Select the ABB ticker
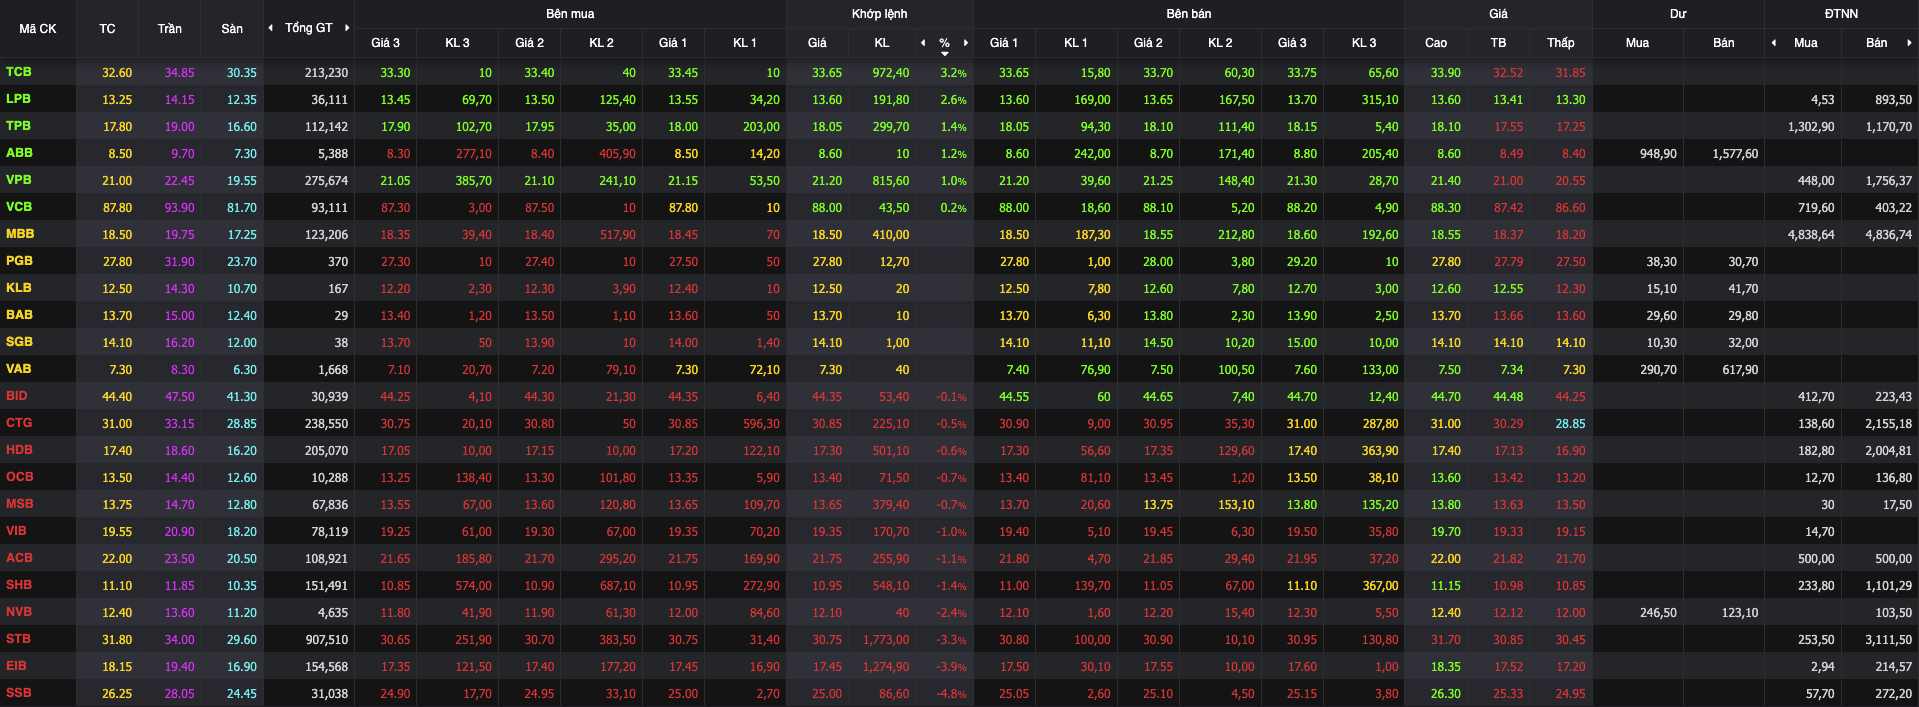This screenshot has width=1919, height=707. (19, 153)
